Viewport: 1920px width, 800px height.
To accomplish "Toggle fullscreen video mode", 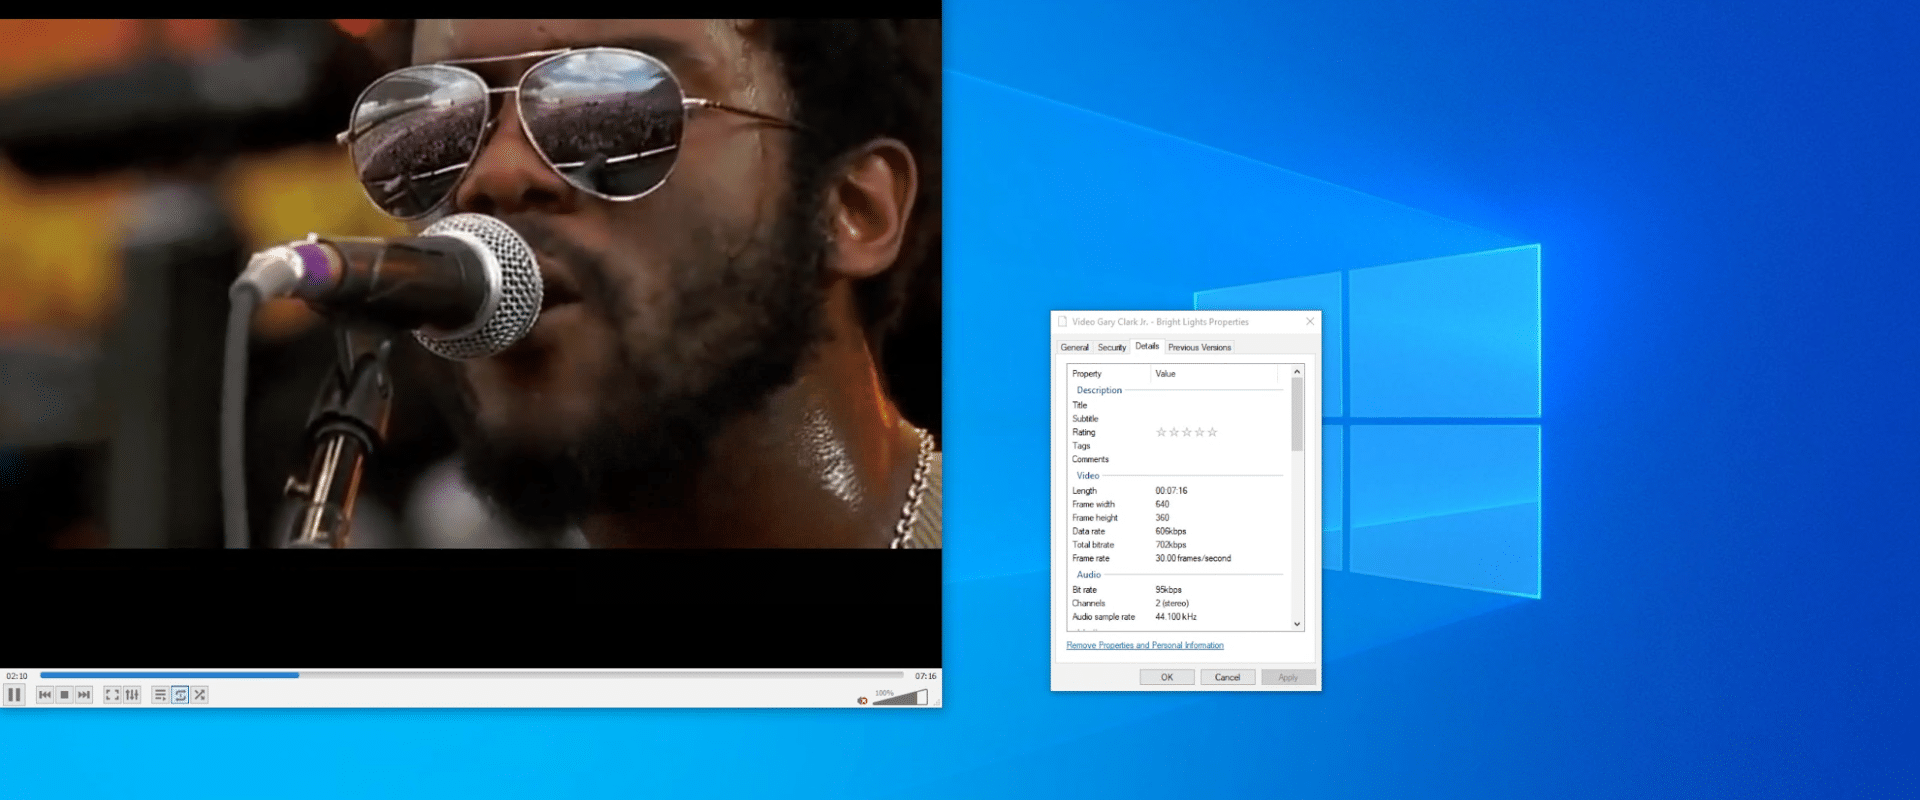I will tap(112, 695).
